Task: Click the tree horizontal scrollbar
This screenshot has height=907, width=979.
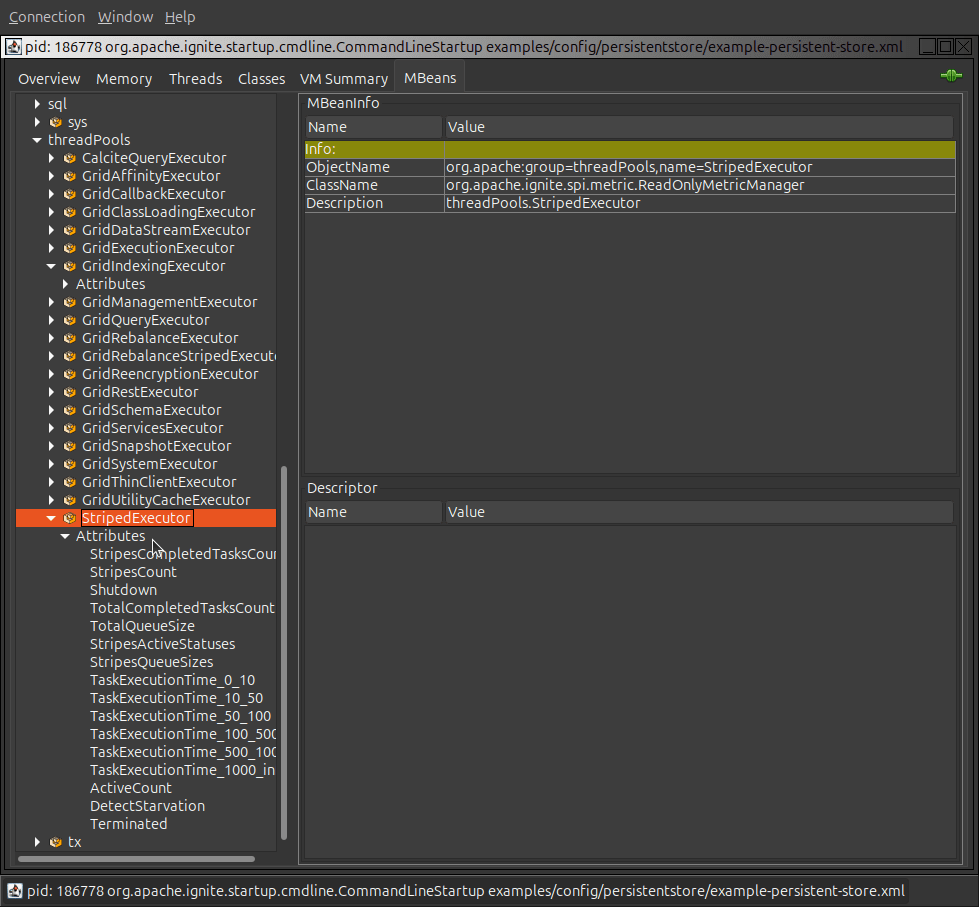Action: (x=136, y=859)
